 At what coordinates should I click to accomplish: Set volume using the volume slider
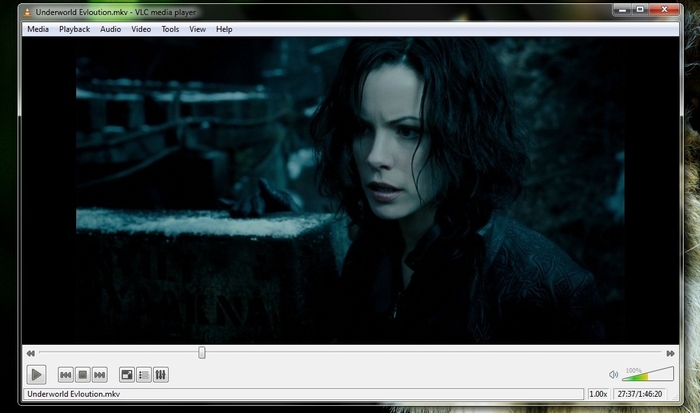pos(648,374)
